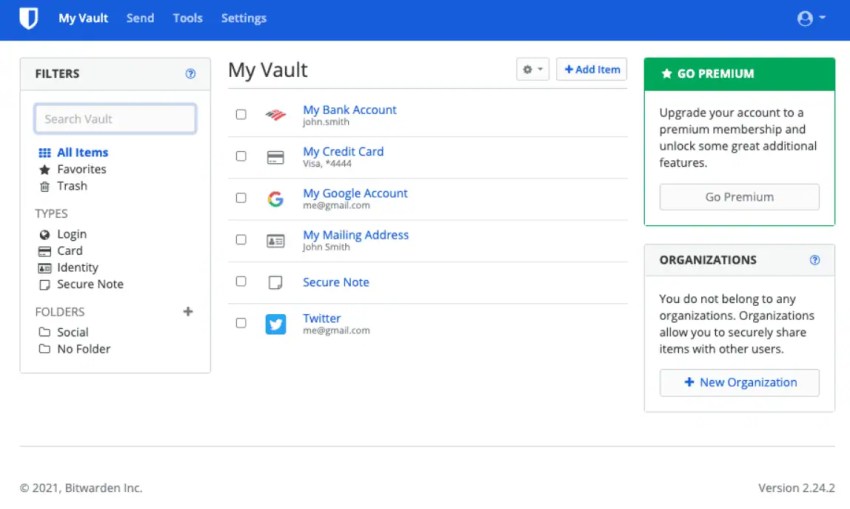Click the Google logo icon
Screen dimensions: 850x509
275,199
